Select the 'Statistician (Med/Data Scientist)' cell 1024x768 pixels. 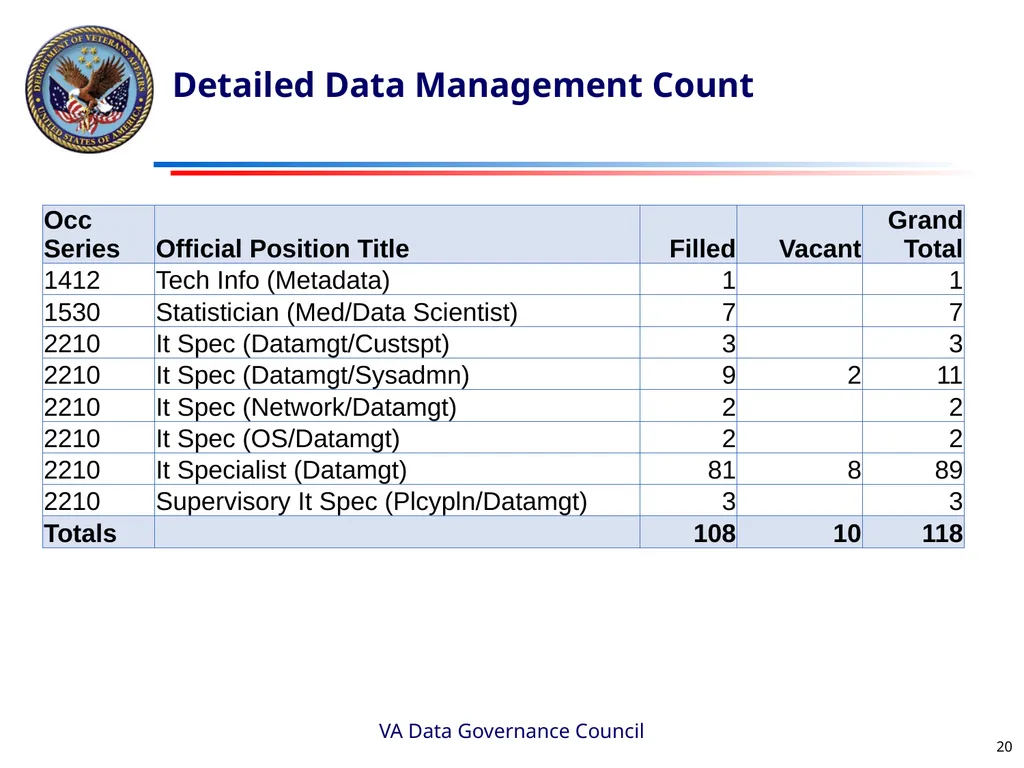[x=397, y=312]
